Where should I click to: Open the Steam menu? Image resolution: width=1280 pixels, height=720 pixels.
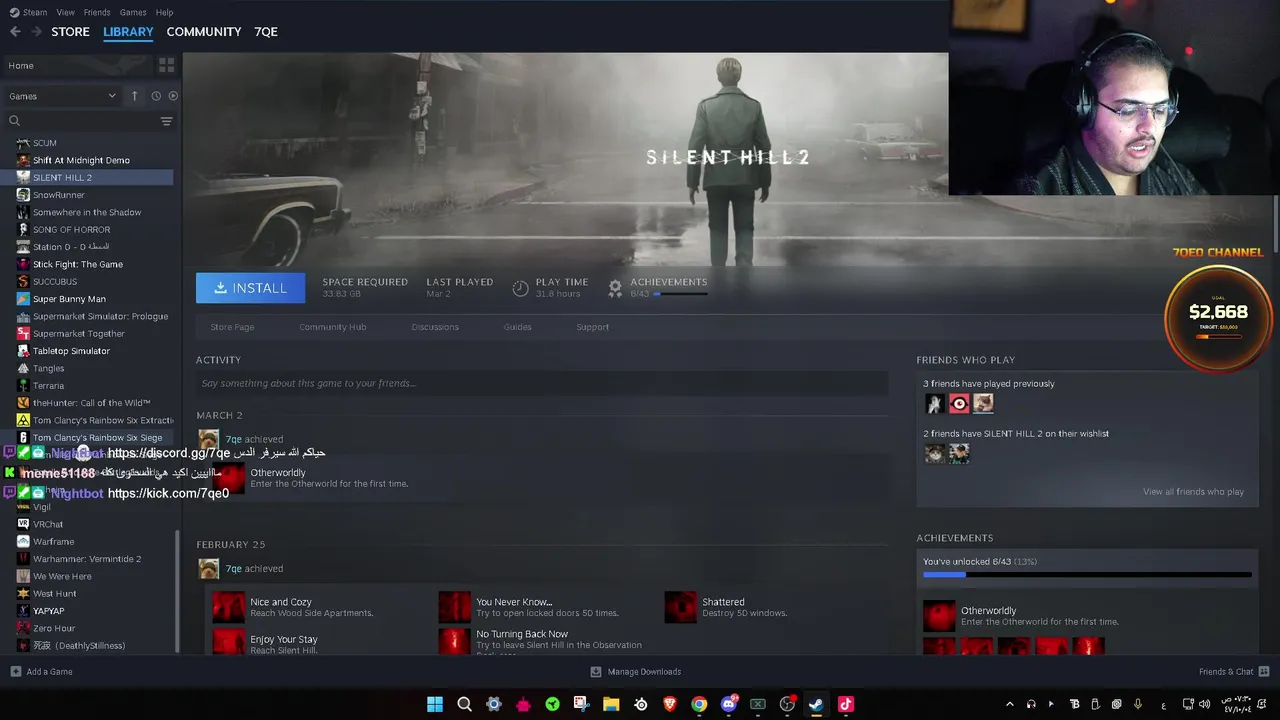pyautogui.click(x=29, y=12)
